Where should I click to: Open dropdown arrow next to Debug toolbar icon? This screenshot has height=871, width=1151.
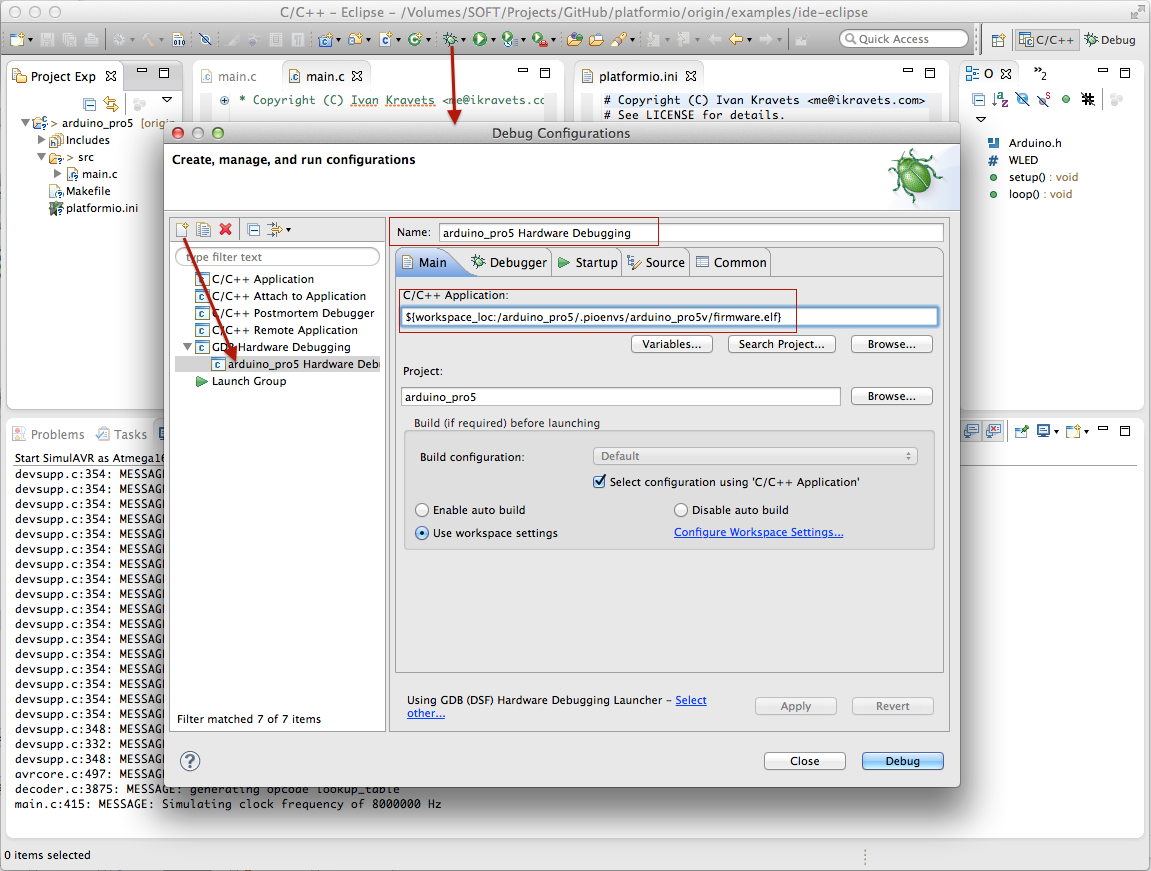click(x=463, y=40)
